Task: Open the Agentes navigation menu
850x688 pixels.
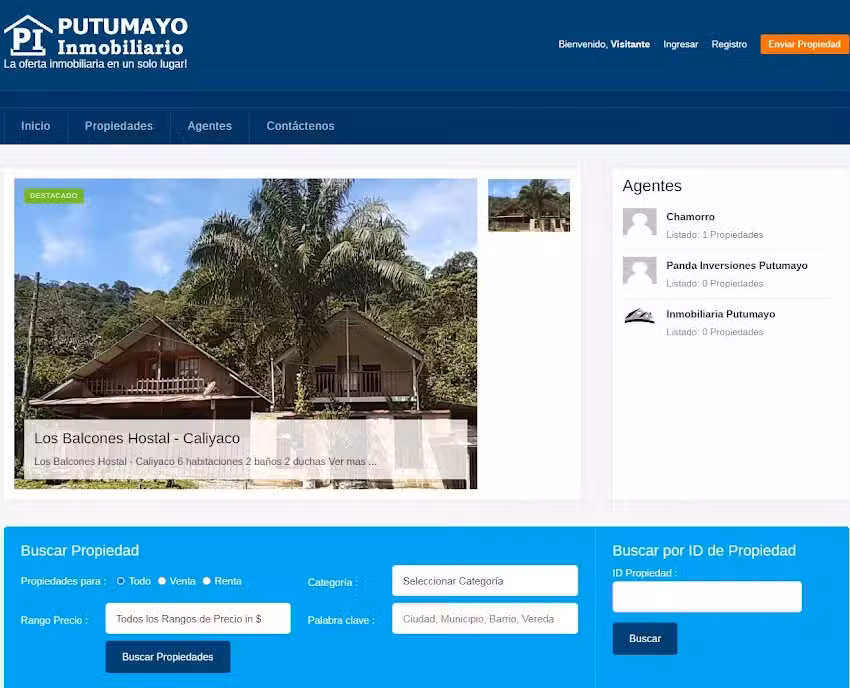Action: (209, 126)
